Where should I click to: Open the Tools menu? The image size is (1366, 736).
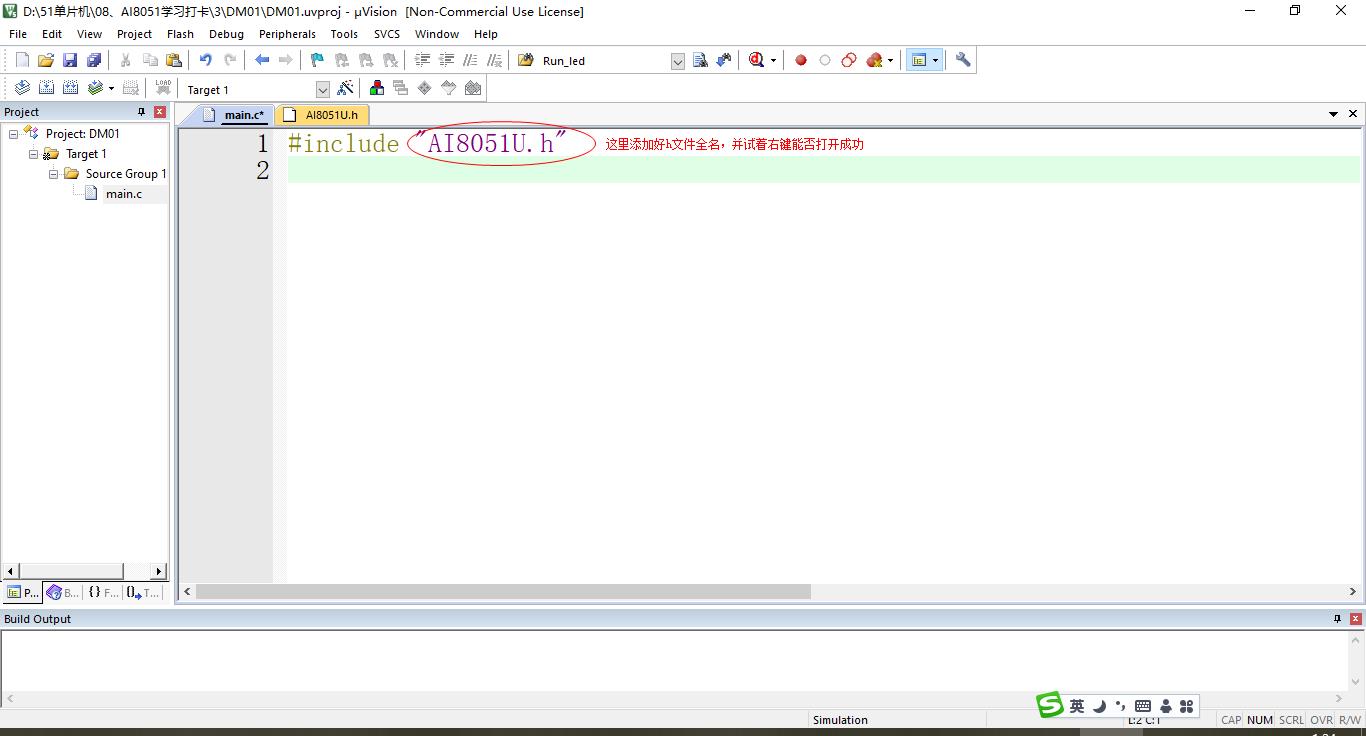344,34
